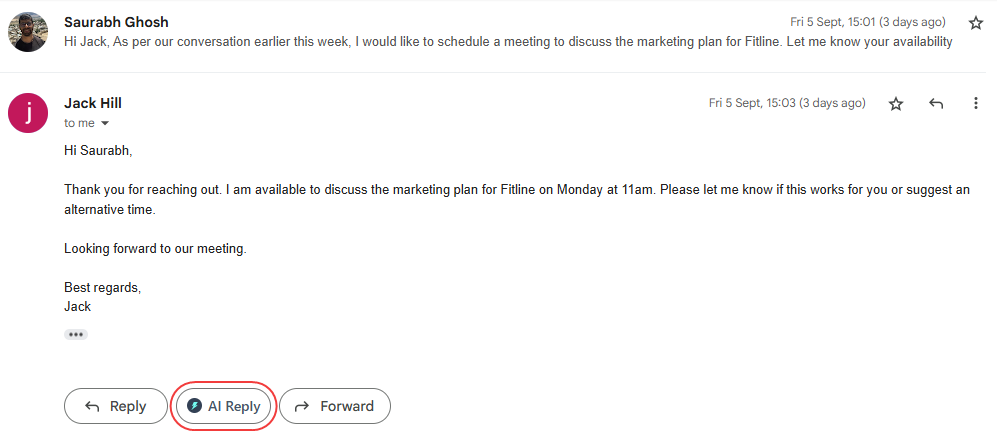
Task: Click the 15:03 timestamp on Jack's message
Action: [x=786, y=103]
